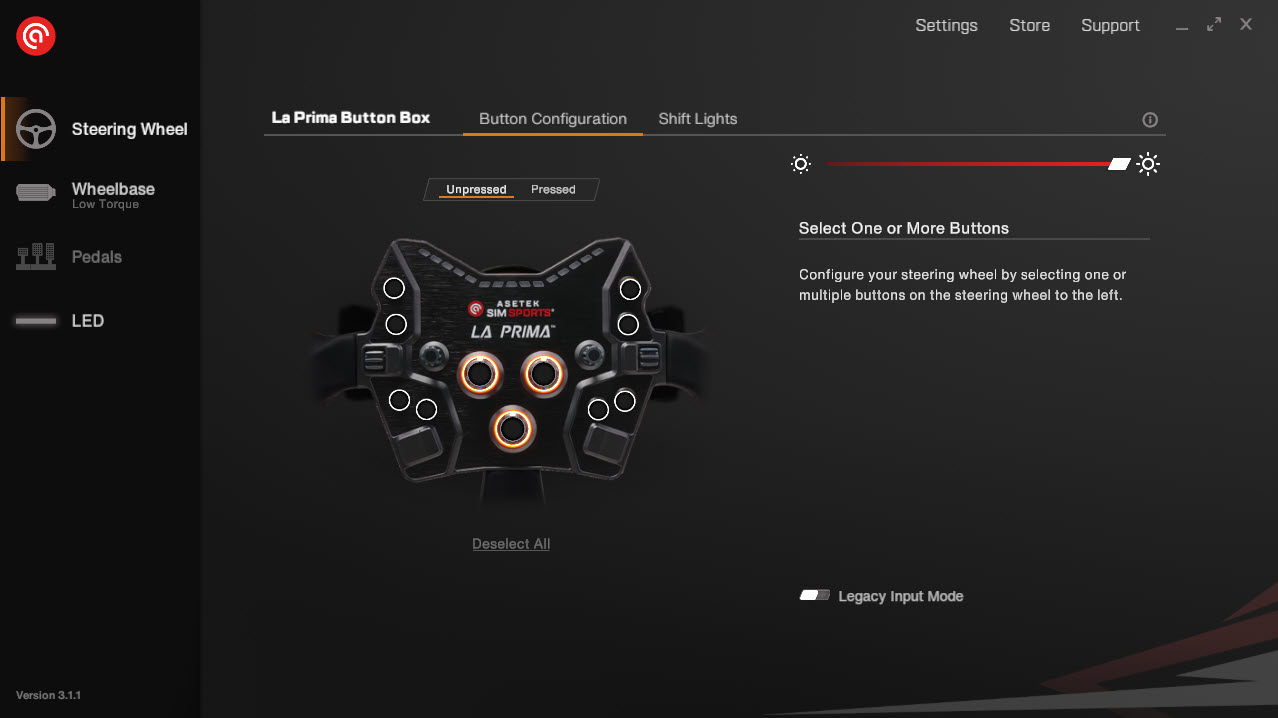The width and height of the screenshot is (1278, 718).
Task: Click the brightness slider handle
Action: pos(1120,164)
